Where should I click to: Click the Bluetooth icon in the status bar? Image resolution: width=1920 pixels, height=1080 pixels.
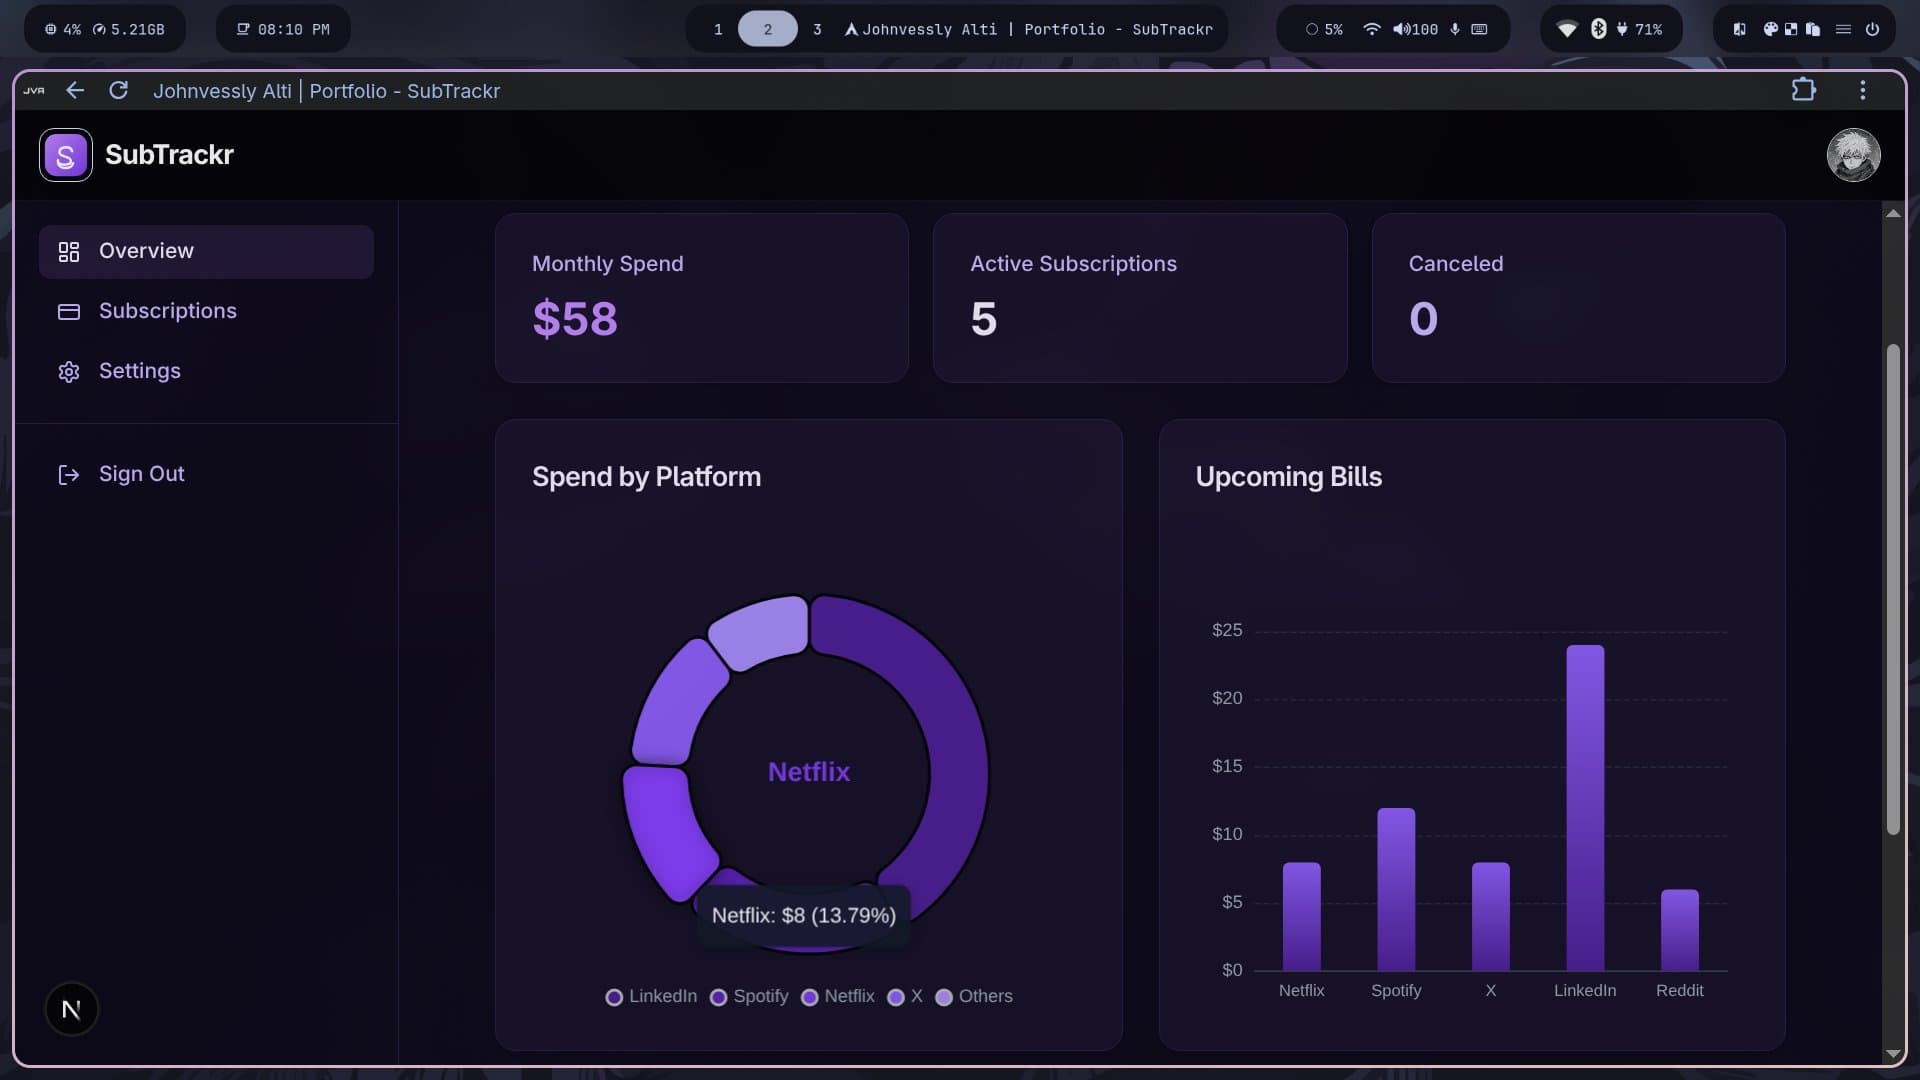tap(1599, 29)
